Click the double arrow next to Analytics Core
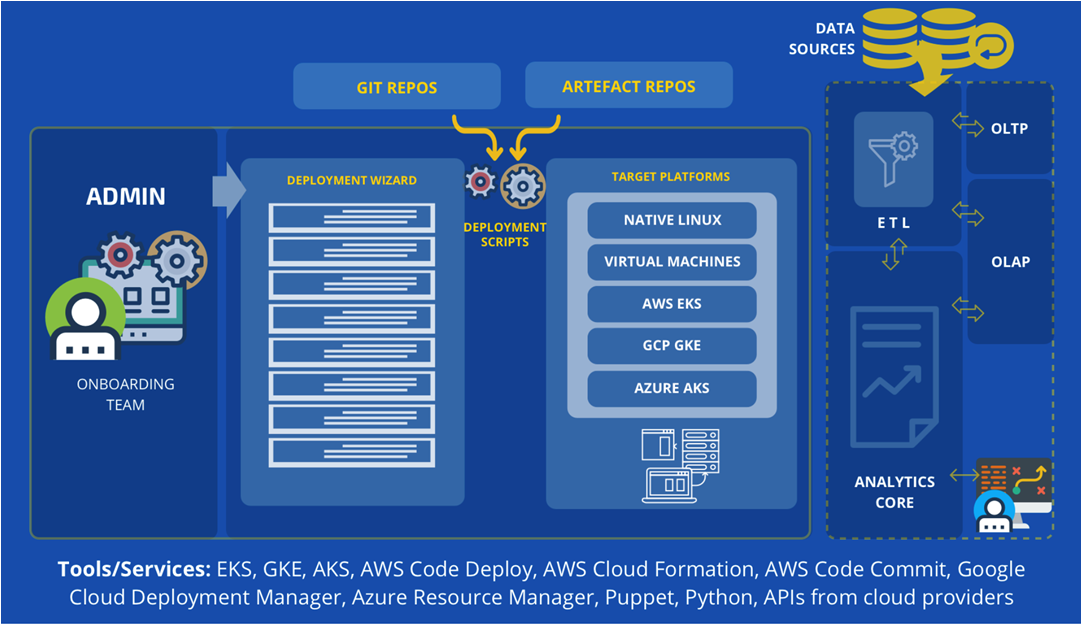Image resolution: width=1082 pixels, height=628 pixels. click(x=966, y=477)
